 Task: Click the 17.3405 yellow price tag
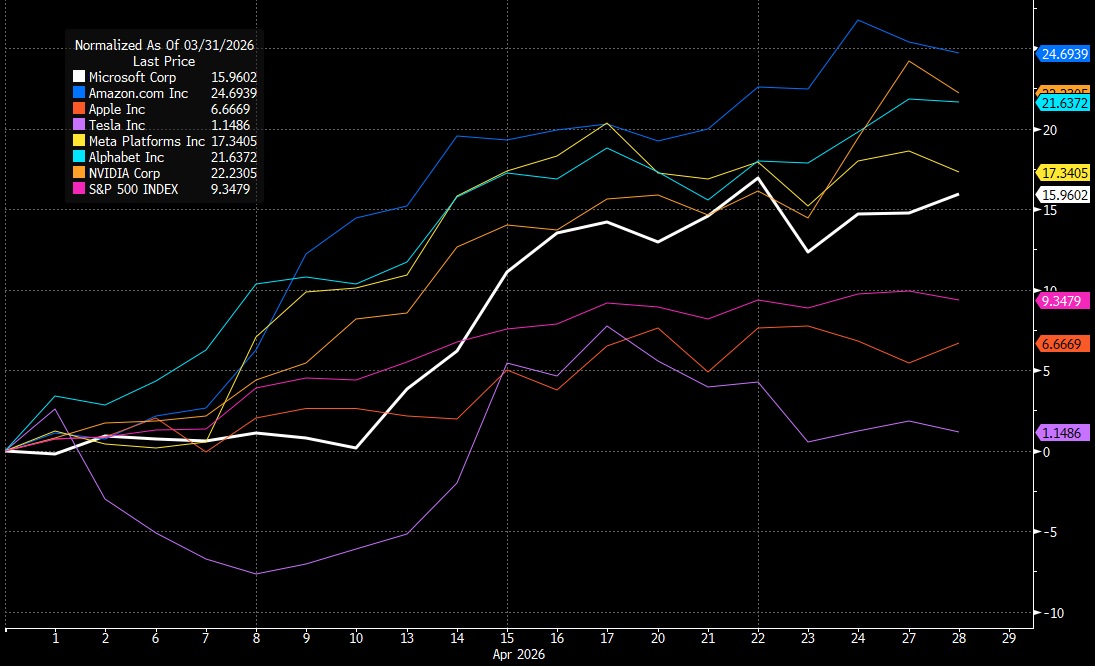pos(1063,173)
